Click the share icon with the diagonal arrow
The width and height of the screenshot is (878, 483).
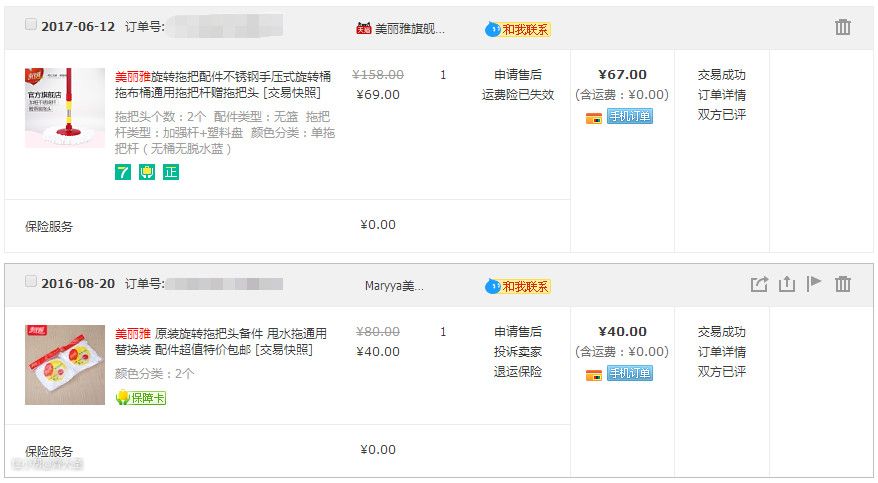(x=760, y=284)
